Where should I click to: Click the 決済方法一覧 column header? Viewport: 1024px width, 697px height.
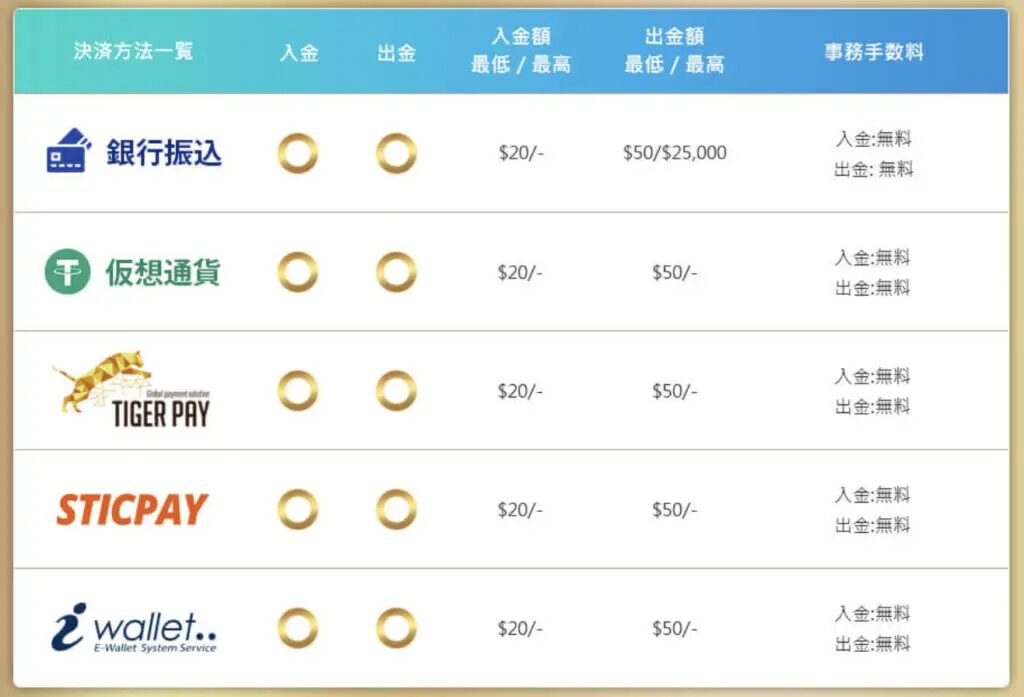click(133, 51)
